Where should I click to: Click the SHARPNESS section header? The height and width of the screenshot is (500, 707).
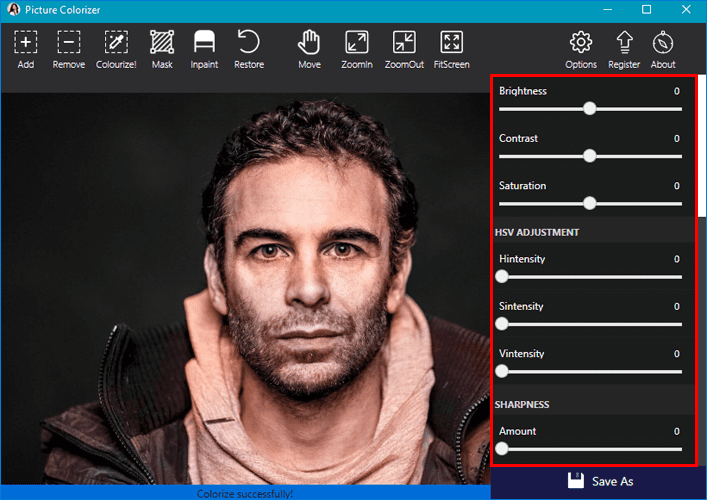[522, 404]
